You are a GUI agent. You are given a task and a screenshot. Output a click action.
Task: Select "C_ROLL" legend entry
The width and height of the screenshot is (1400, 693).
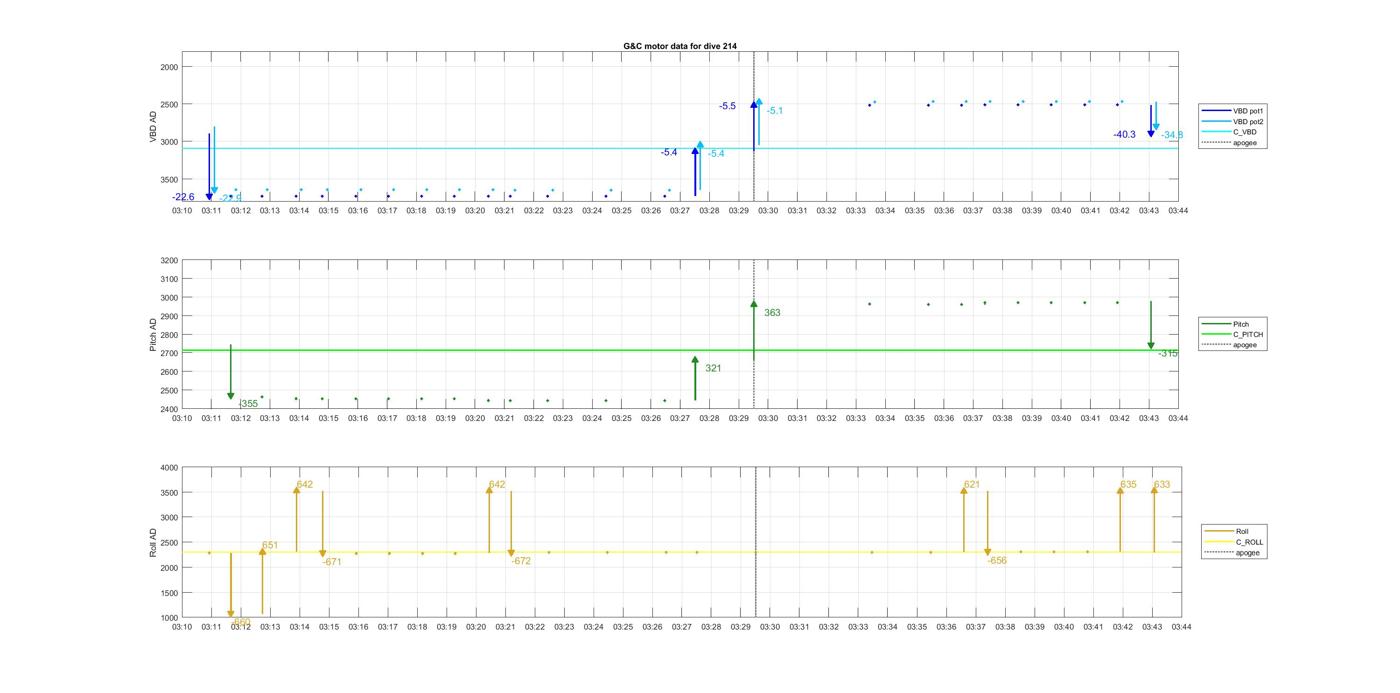click(1250, 542)
